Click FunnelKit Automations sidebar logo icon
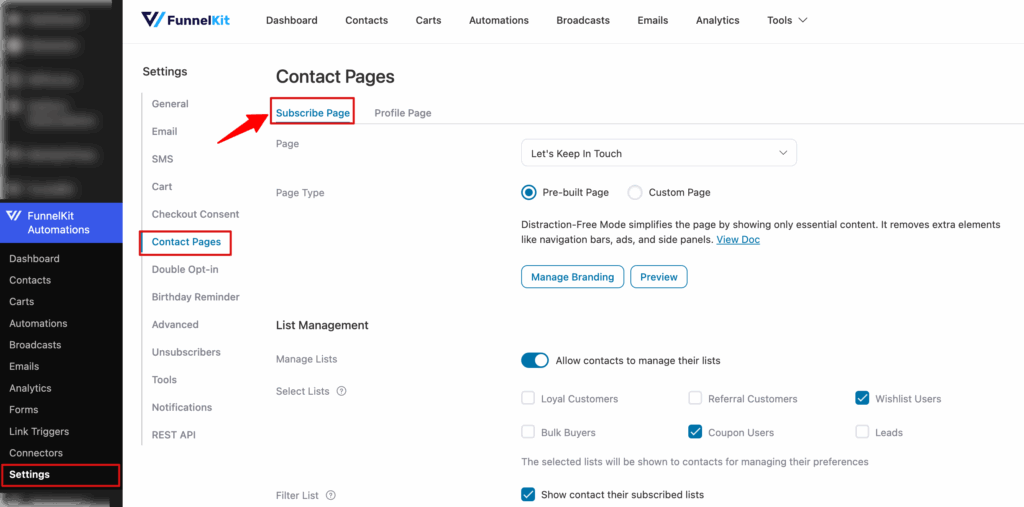 pos(14,215)
